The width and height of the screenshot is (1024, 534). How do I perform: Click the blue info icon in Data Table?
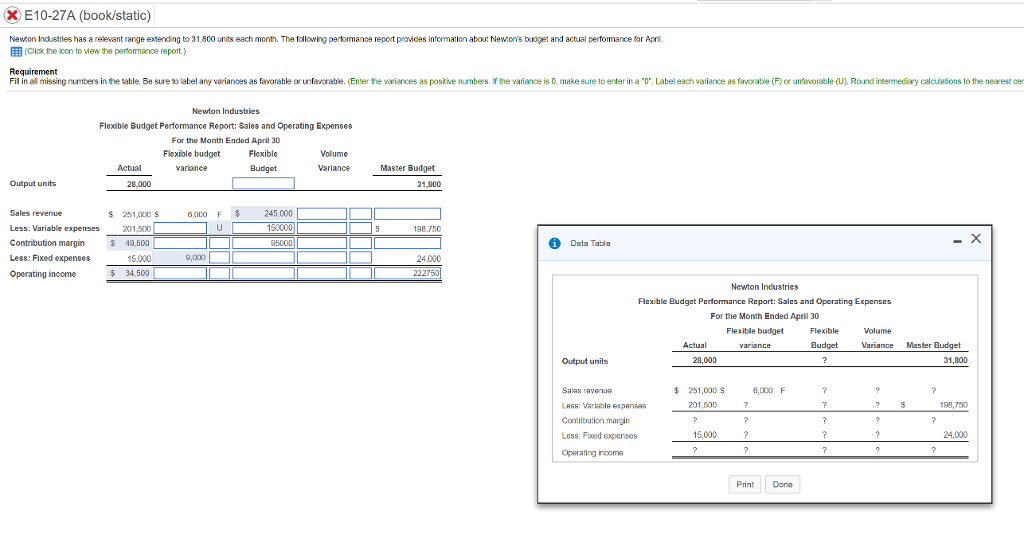[554, 243]
